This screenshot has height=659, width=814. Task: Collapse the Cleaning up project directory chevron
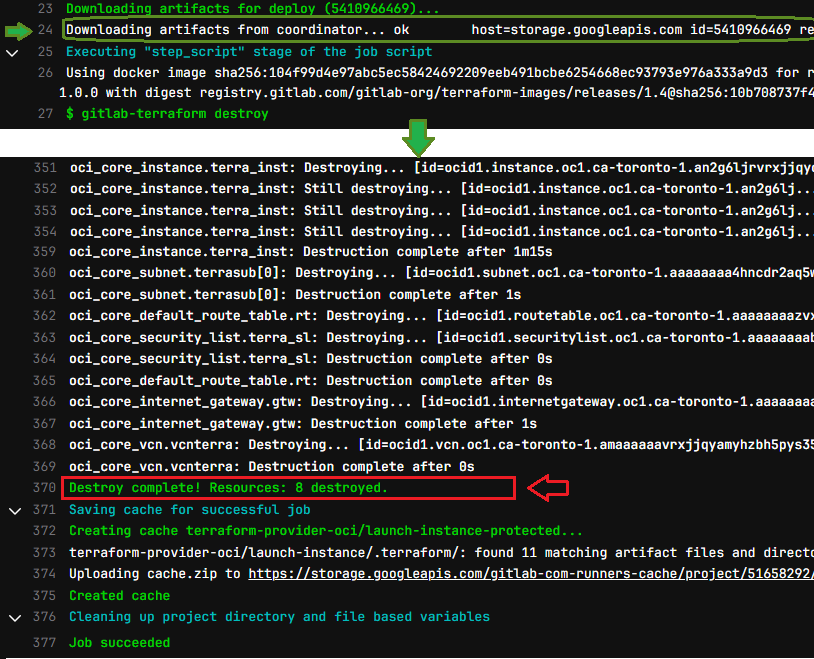pyautogui.click(x=16, y=618)
